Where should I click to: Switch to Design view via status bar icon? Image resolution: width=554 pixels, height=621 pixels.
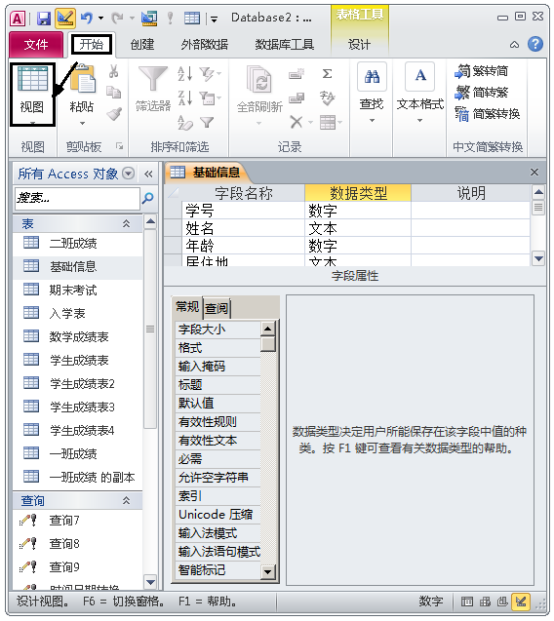521,602
